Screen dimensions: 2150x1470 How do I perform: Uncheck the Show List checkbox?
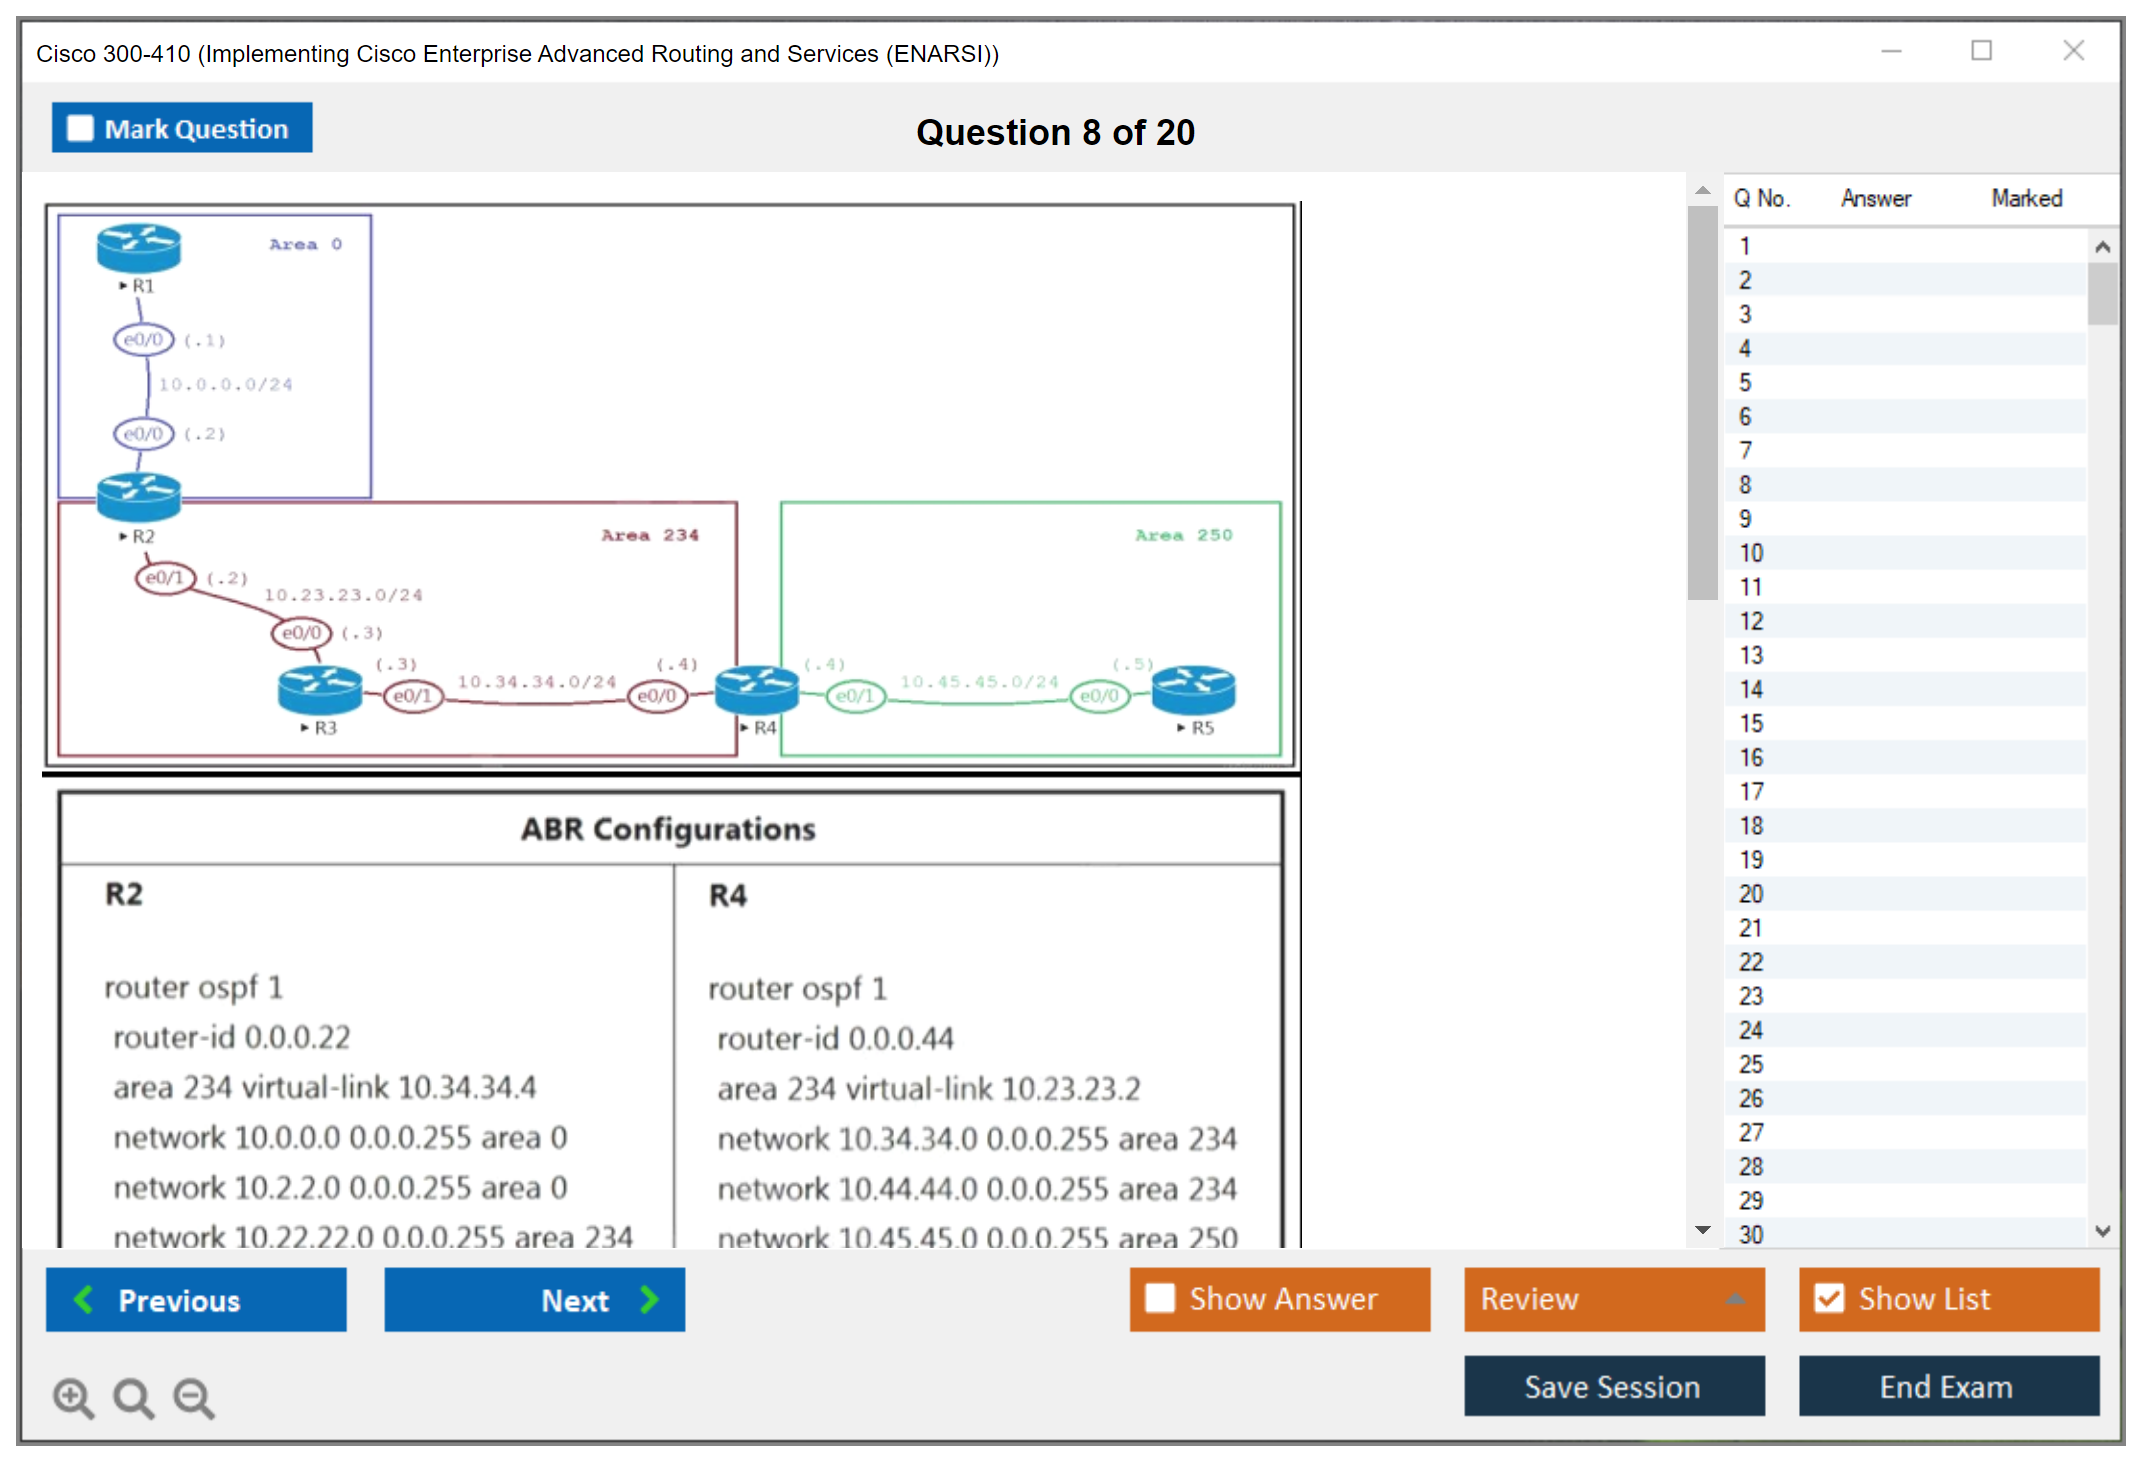[x=1829, y=1298]
